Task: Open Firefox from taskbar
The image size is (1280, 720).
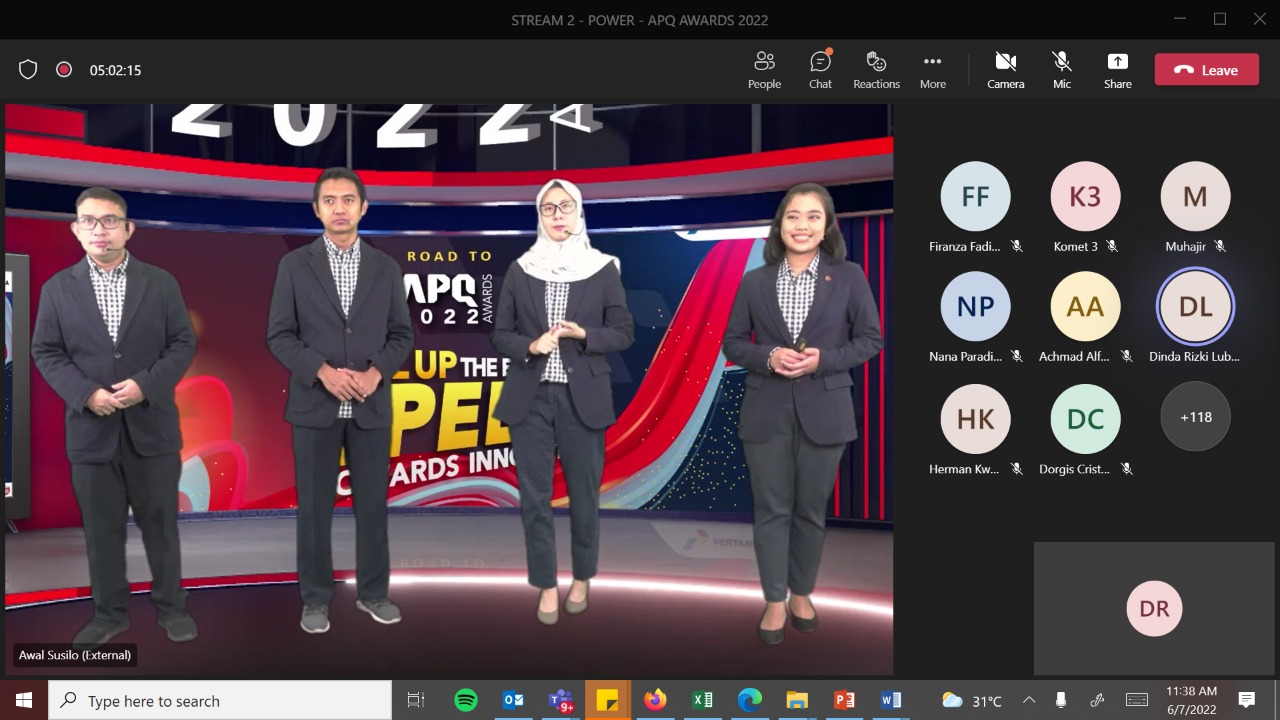Action: click(655, 700)
